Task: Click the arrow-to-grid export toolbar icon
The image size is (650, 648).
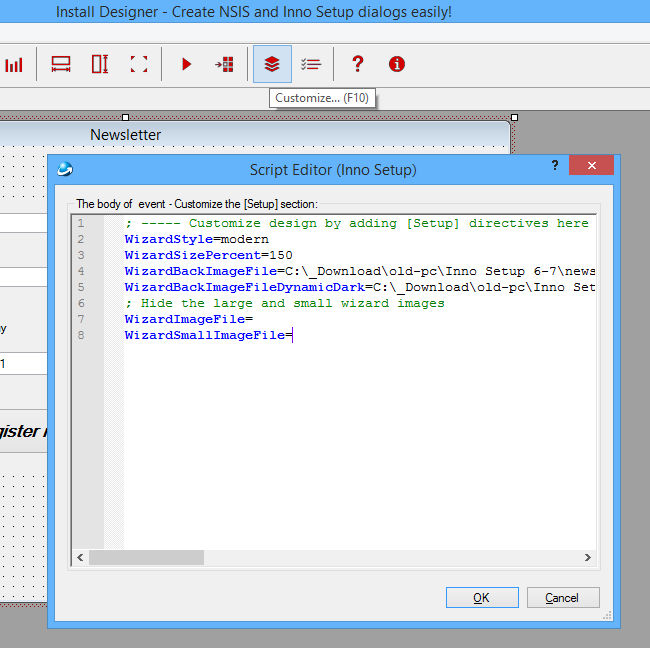Action: (x=224, y=64)
